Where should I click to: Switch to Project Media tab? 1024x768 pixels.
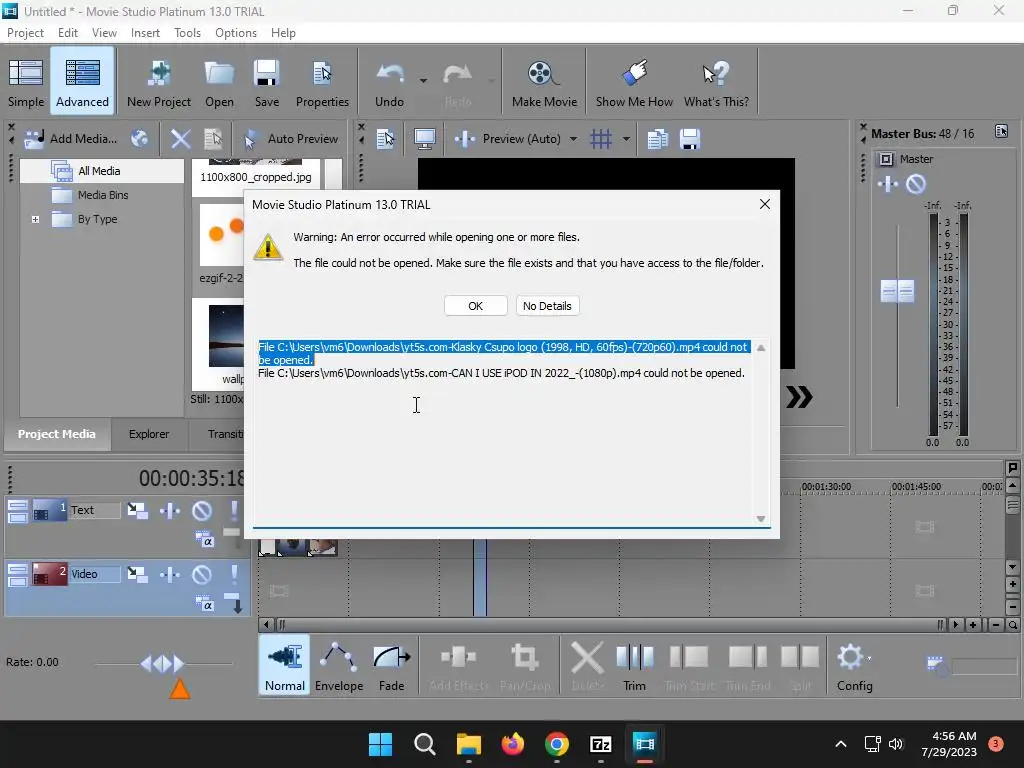[x=57, y=434]
